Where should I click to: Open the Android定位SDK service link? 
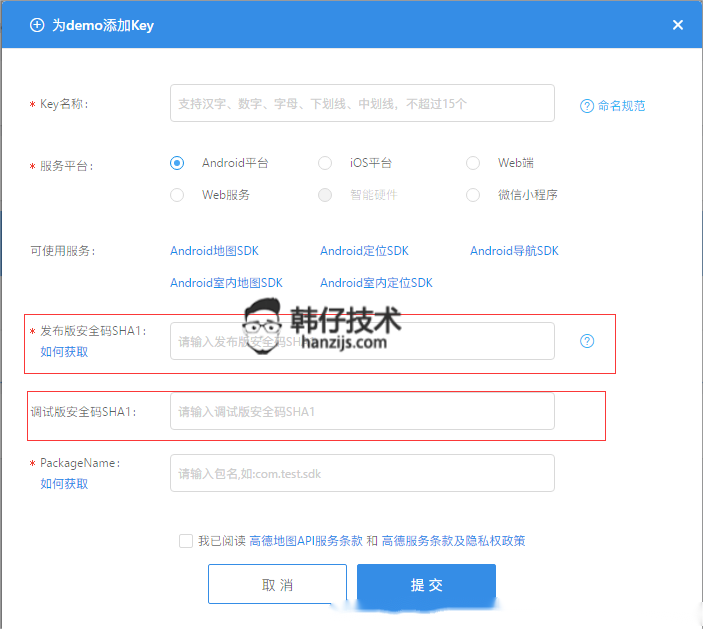[364, 251]
